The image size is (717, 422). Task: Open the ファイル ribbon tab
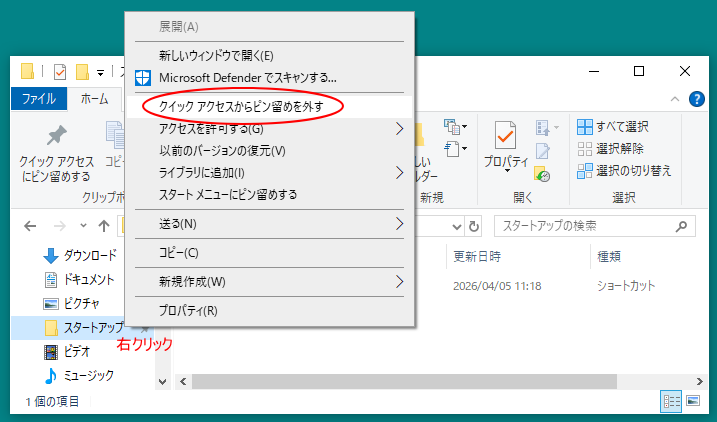point(39,99)
